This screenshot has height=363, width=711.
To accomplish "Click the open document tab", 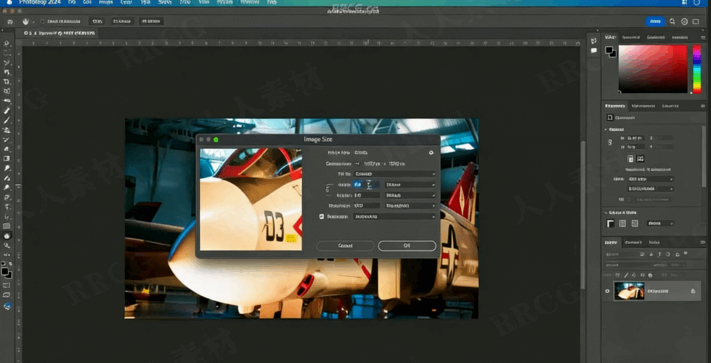I will coord(59,34).
